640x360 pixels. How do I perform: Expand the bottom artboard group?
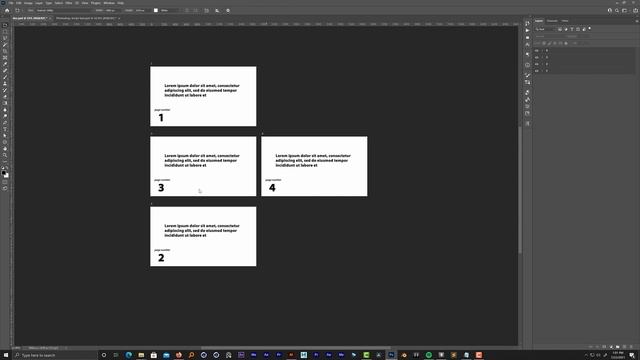[542, 71]
